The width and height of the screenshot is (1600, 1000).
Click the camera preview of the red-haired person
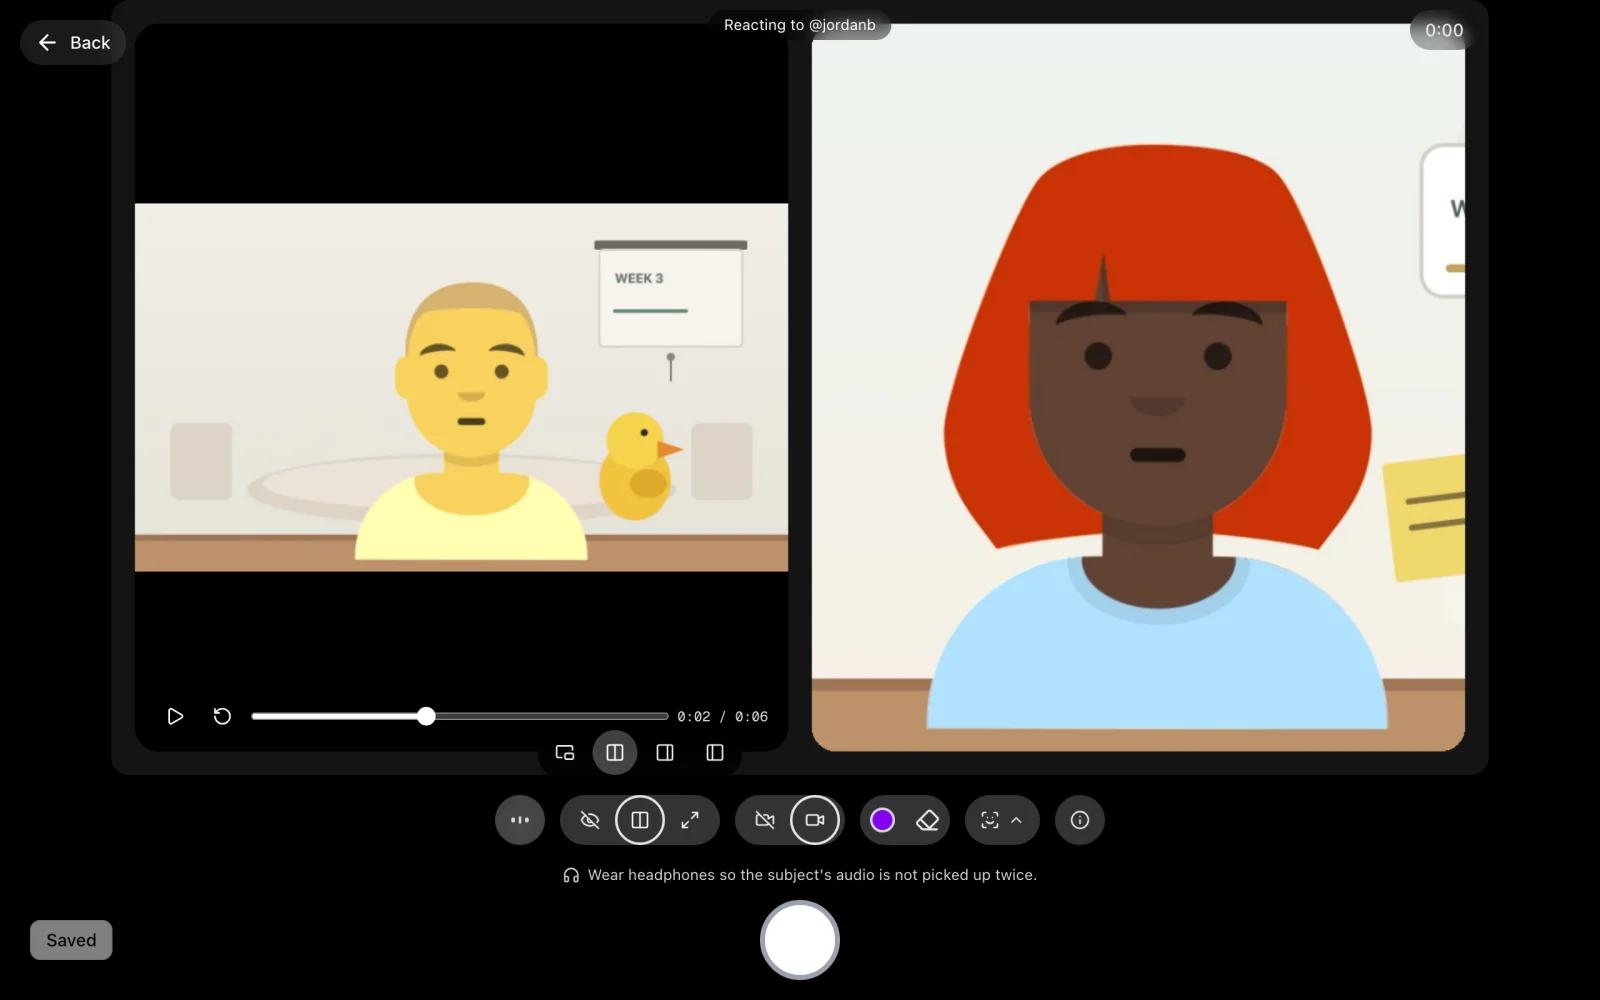point(1138,387)
